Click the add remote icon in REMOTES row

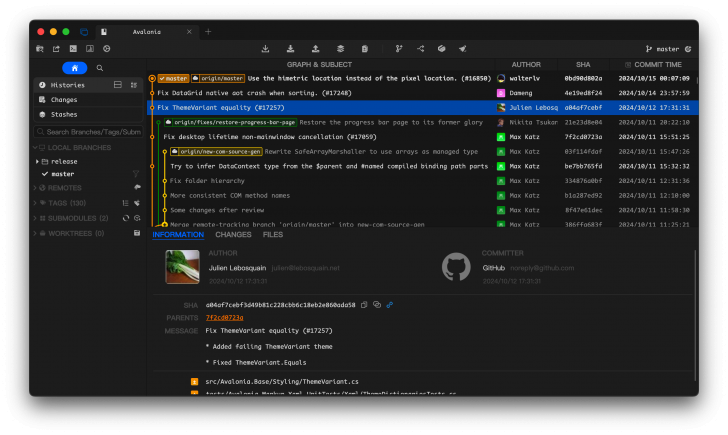coord(137,188)
